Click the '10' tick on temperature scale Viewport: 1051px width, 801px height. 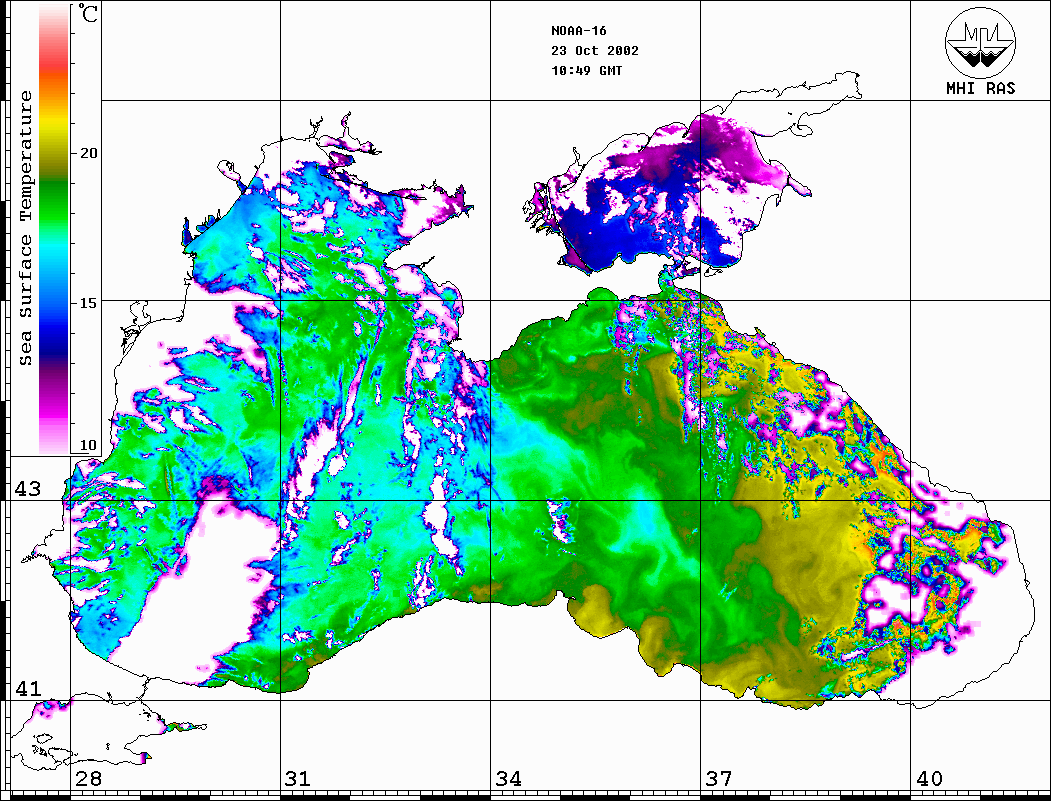(88, 445)
